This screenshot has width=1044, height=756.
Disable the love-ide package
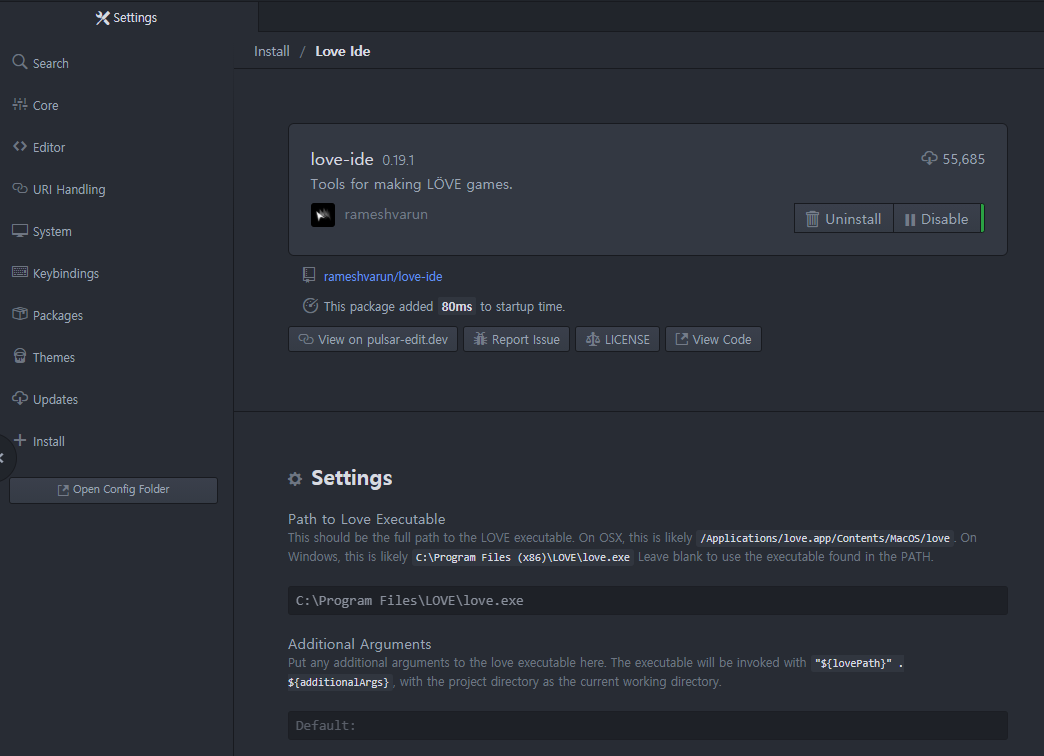tap(937, 218)
